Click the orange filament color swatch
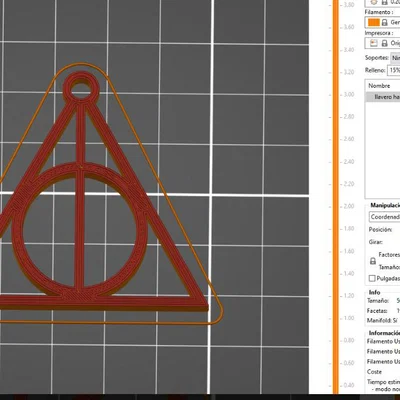This screenshot has height=400, width=400. click(374, 22)
